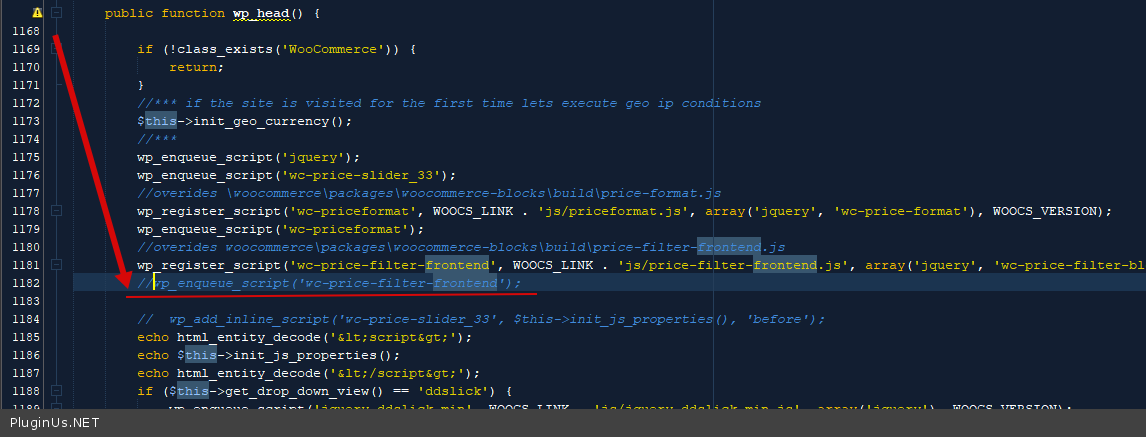The height and width of the screenshot is (437, 1146).
Task: Collapse the wp_head function fold marker
Action: pos(57,13)
